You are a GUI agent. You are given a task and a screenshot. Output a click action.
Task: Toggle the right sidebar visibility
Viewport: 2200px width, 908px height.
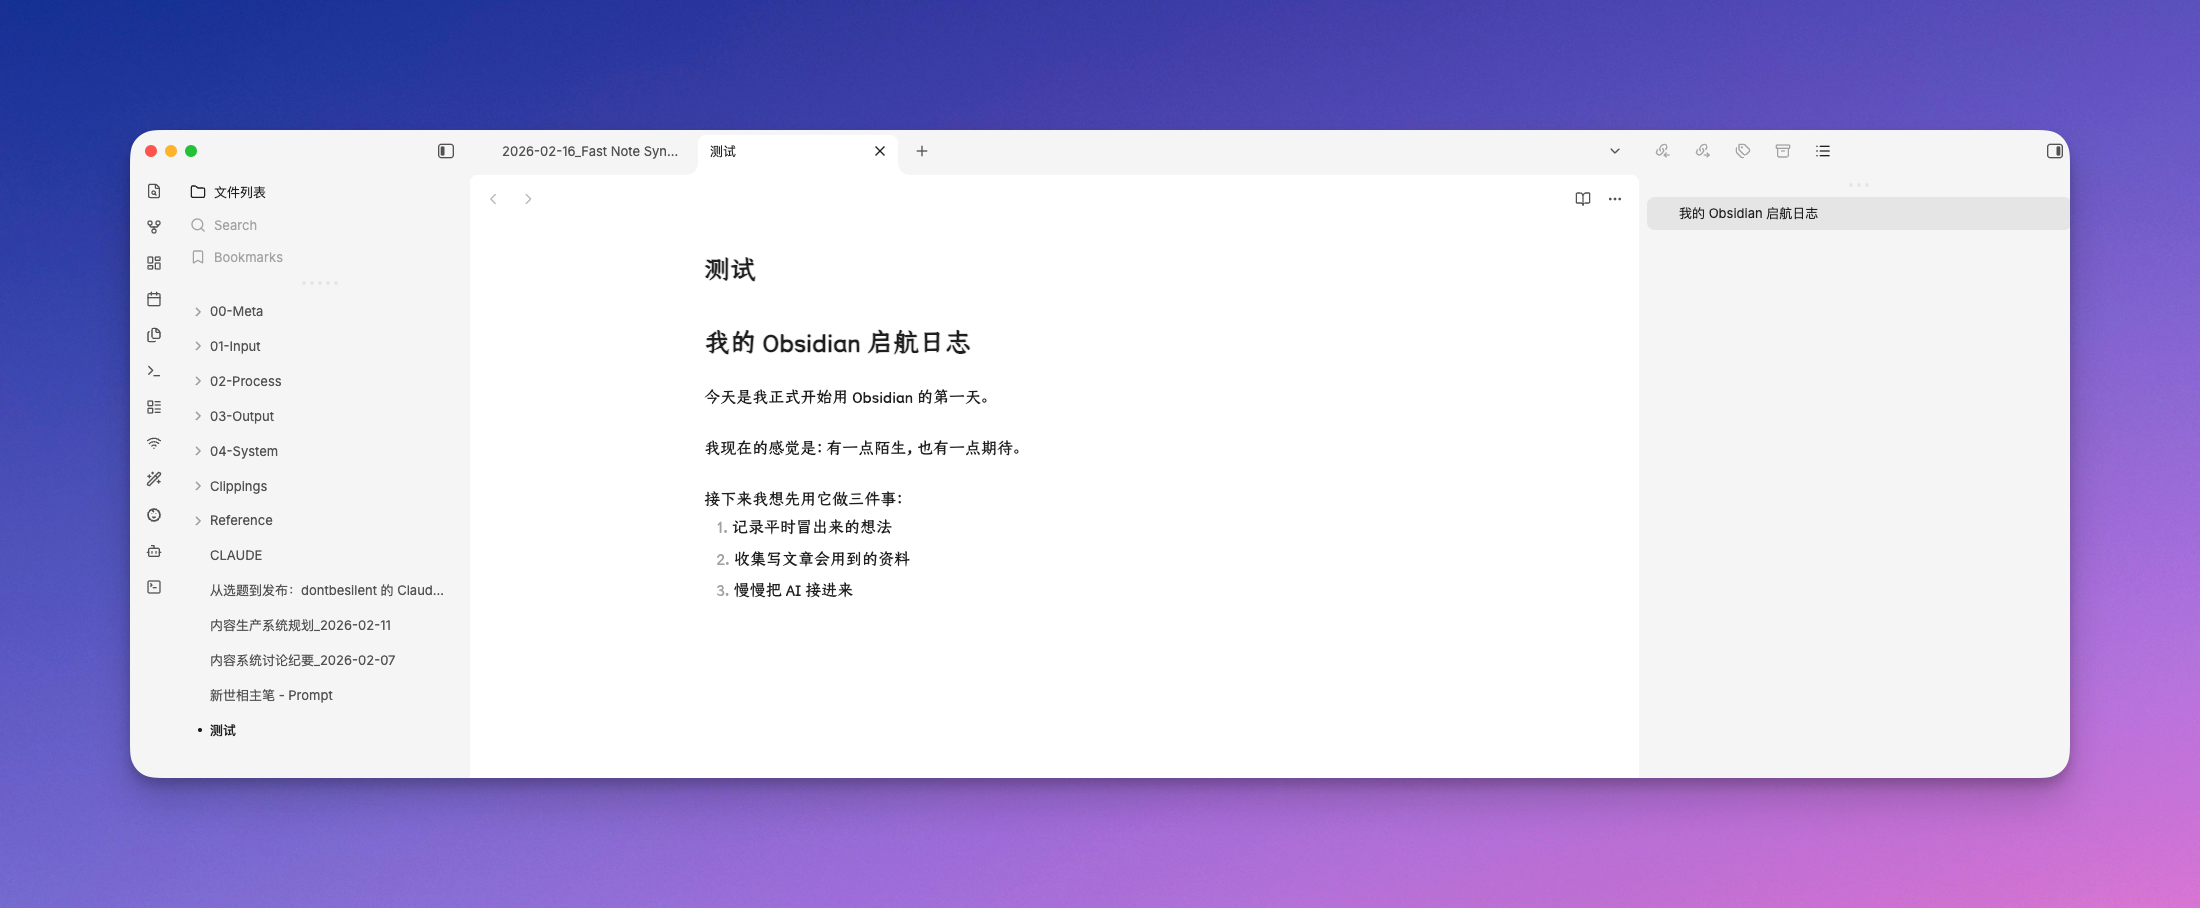tap(2054, 151)
